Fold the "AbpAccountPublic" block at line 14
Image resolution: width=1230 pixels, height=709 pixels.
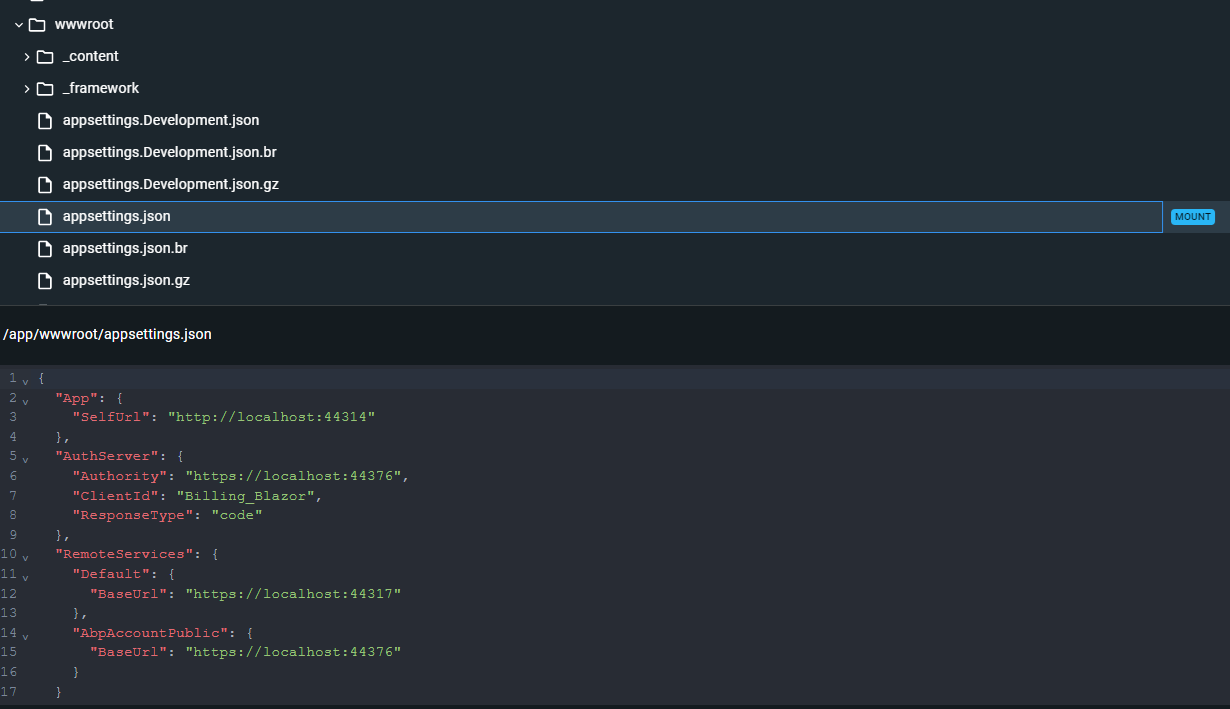point(25,634)
